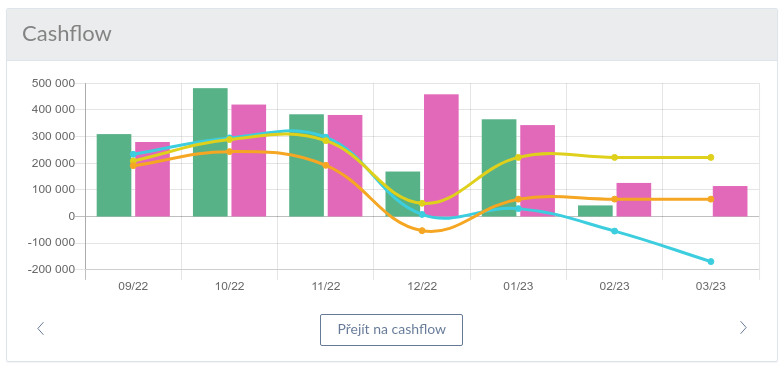Image resolution: width=784 pixels, height=369 pixels.
Task: Click the left arrow to show previous months
Action: pos(41,328)
